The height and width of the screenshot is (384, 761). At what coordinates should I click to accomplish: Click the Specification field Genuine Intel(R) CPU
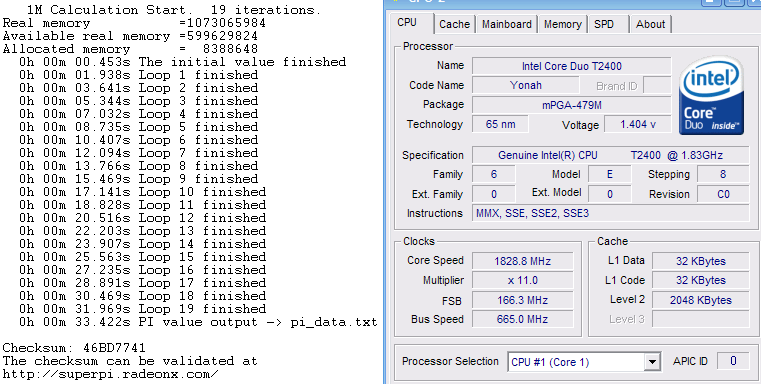[x=611, y=155]
